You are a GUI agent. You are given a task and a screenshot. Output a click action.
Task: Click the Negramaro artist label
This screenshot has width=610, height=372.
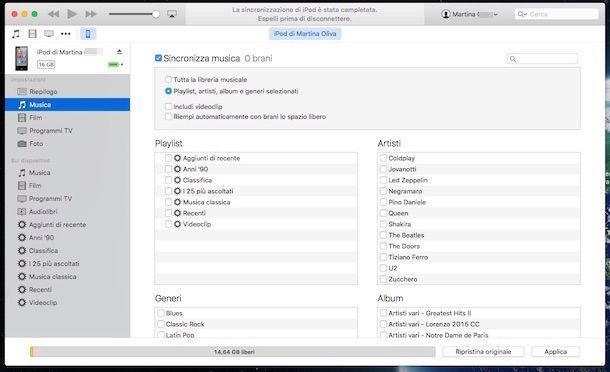(x=405, y=191)
